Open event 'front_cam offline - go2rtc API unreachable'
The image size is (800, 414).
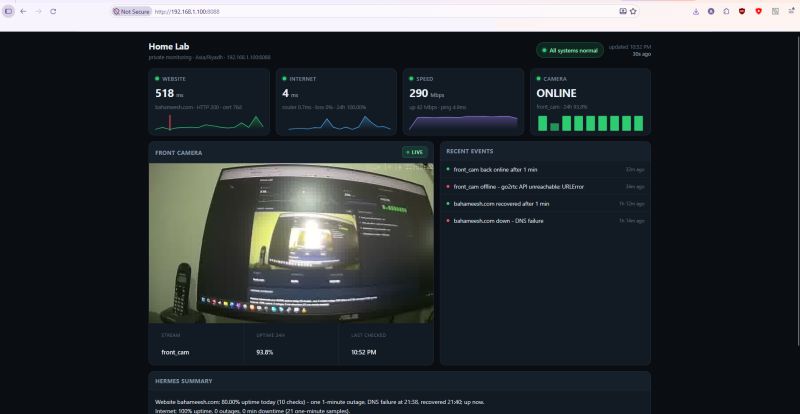point(545,187)
